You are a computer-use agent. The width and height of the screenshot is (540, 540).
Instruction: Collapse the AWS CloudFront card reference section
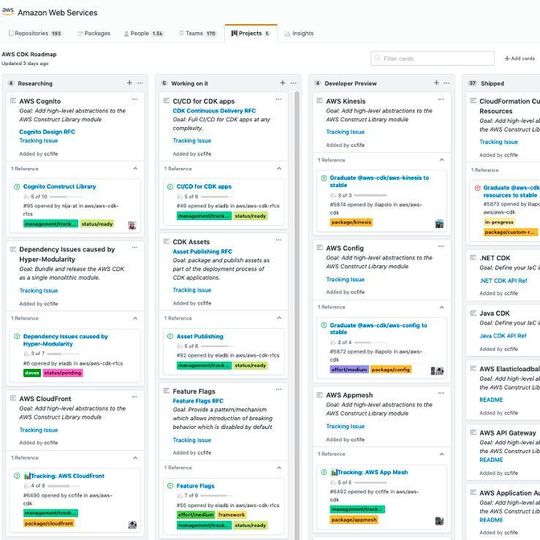tap(135, 458)
